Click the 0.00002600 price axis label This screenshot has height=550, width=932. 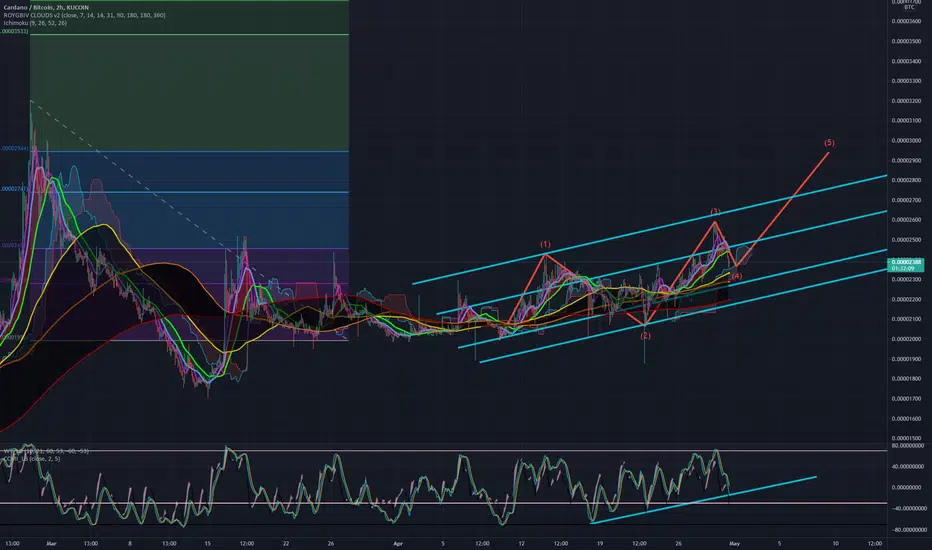coord(906,220)
